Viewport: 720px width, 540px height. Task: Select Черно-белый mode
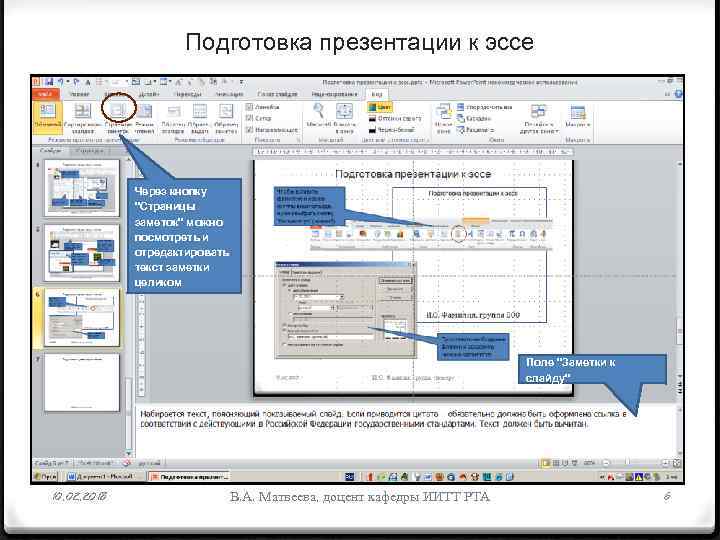tap(392, 130)
